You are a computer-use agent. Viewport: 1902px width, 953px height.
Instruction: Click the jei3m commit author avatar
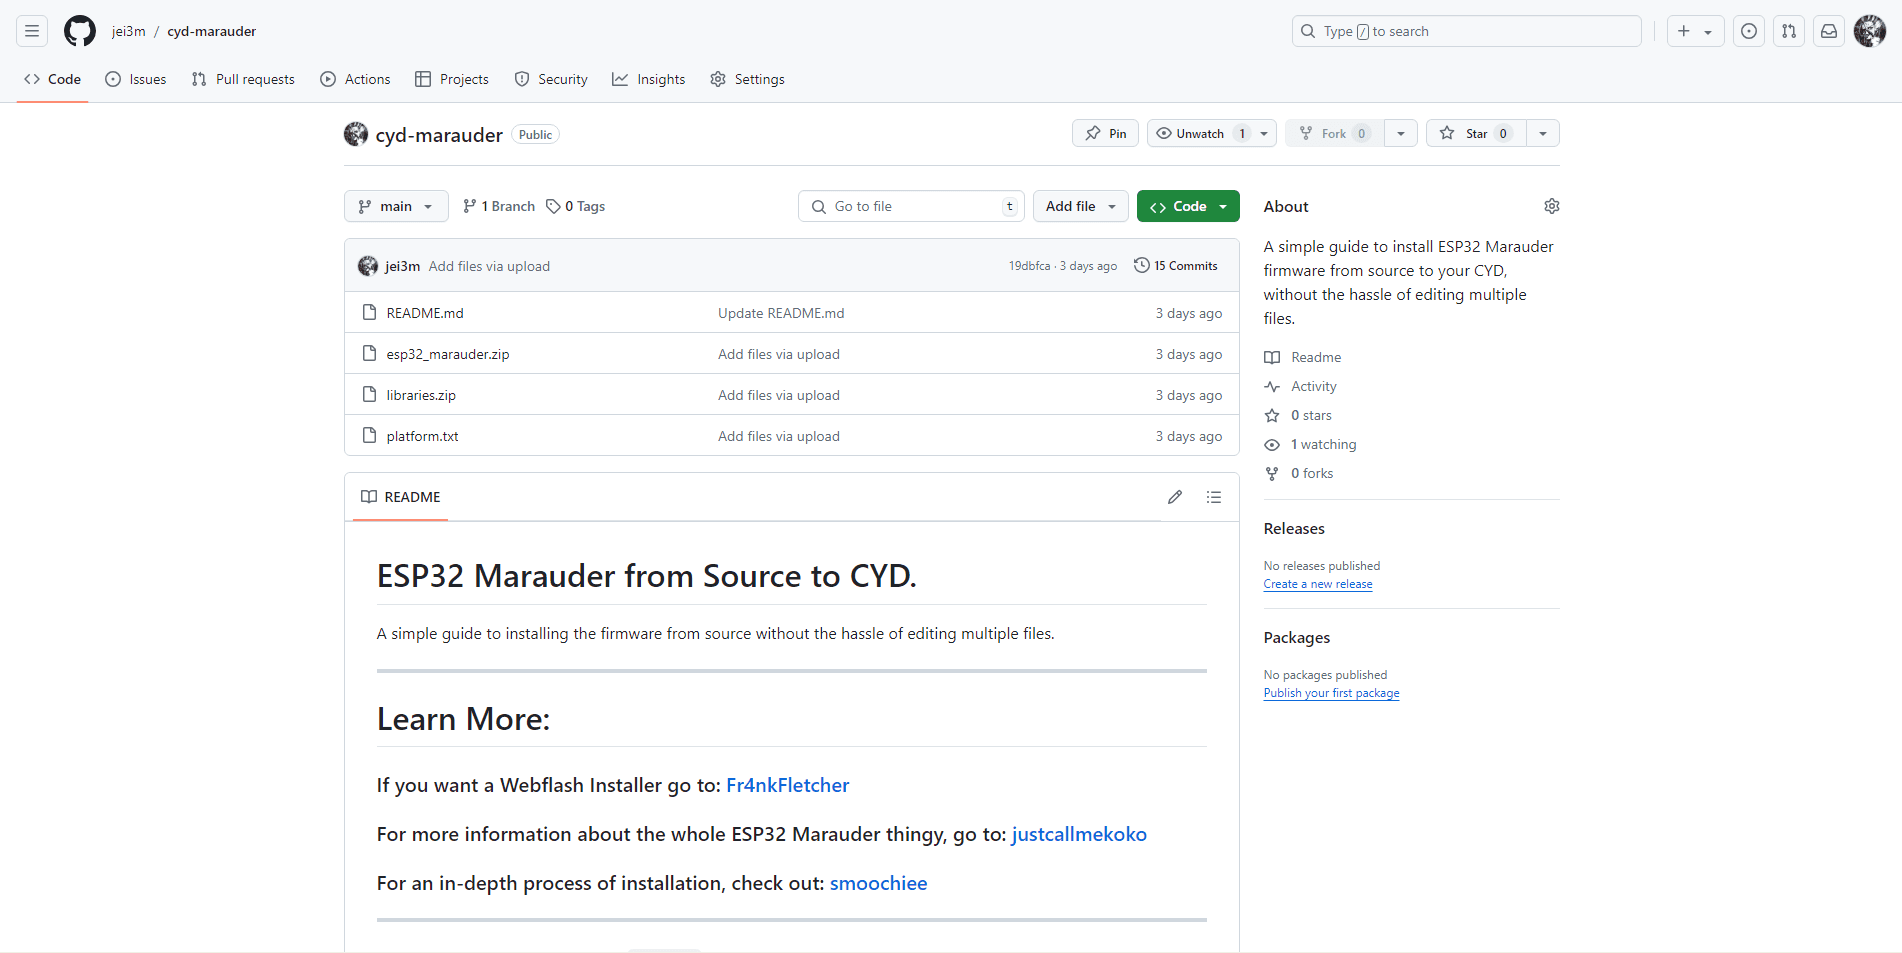coord(368,266)
